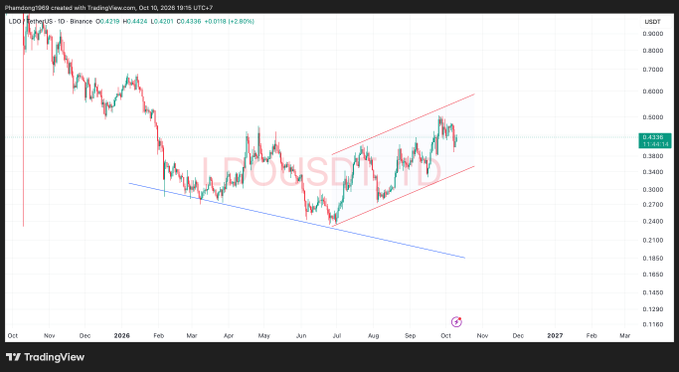Select the upper red channel line
Screen dimensions: 679x372
click(x=403, y=124)
